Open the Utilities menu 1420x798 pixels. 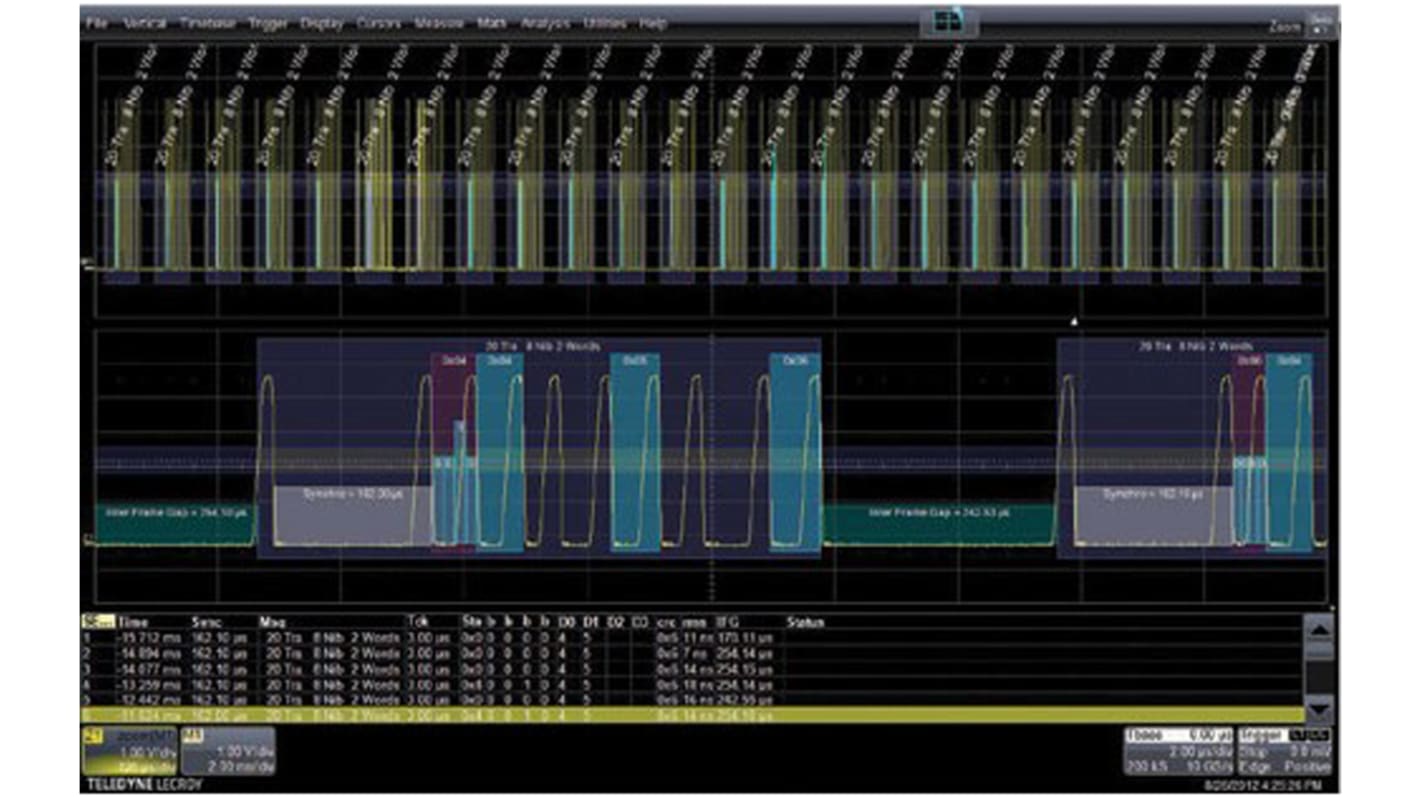tap(604, 23)
